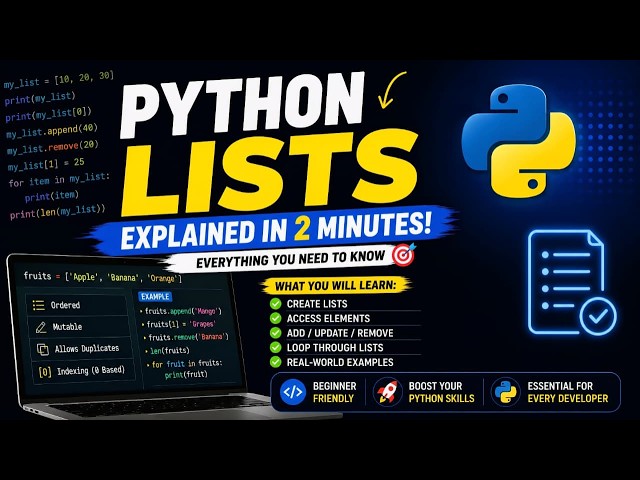Click the rocket icon by Boost Your Python Skills
The width and height of the screenshot is (640, 480).
click(387, 392)
